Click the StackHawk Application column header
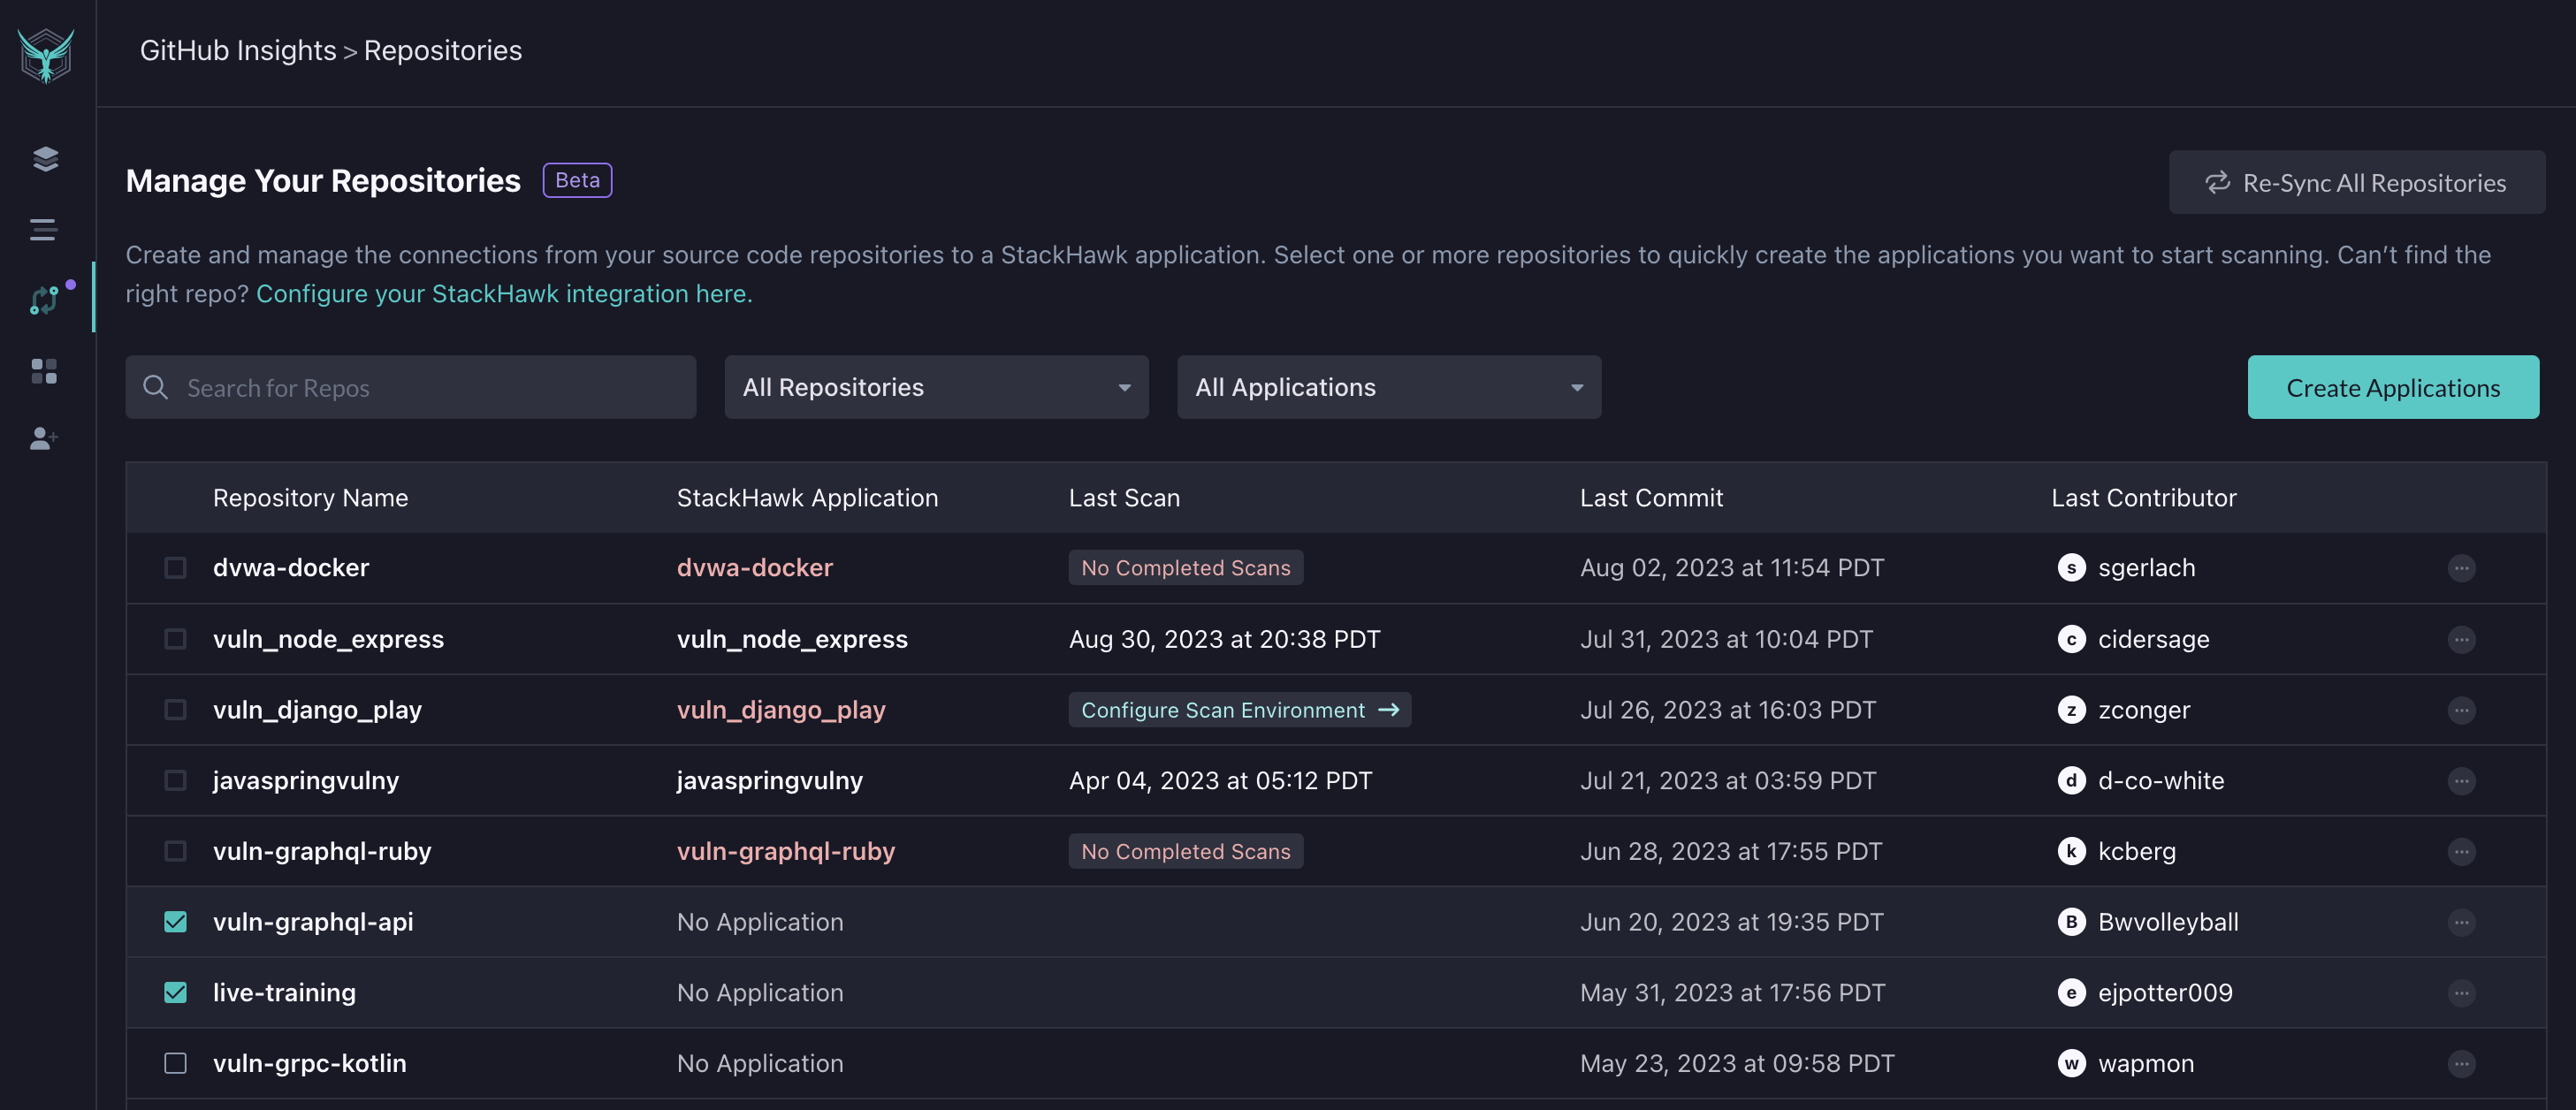The image size is (2576, 1110). coord(807,497)
